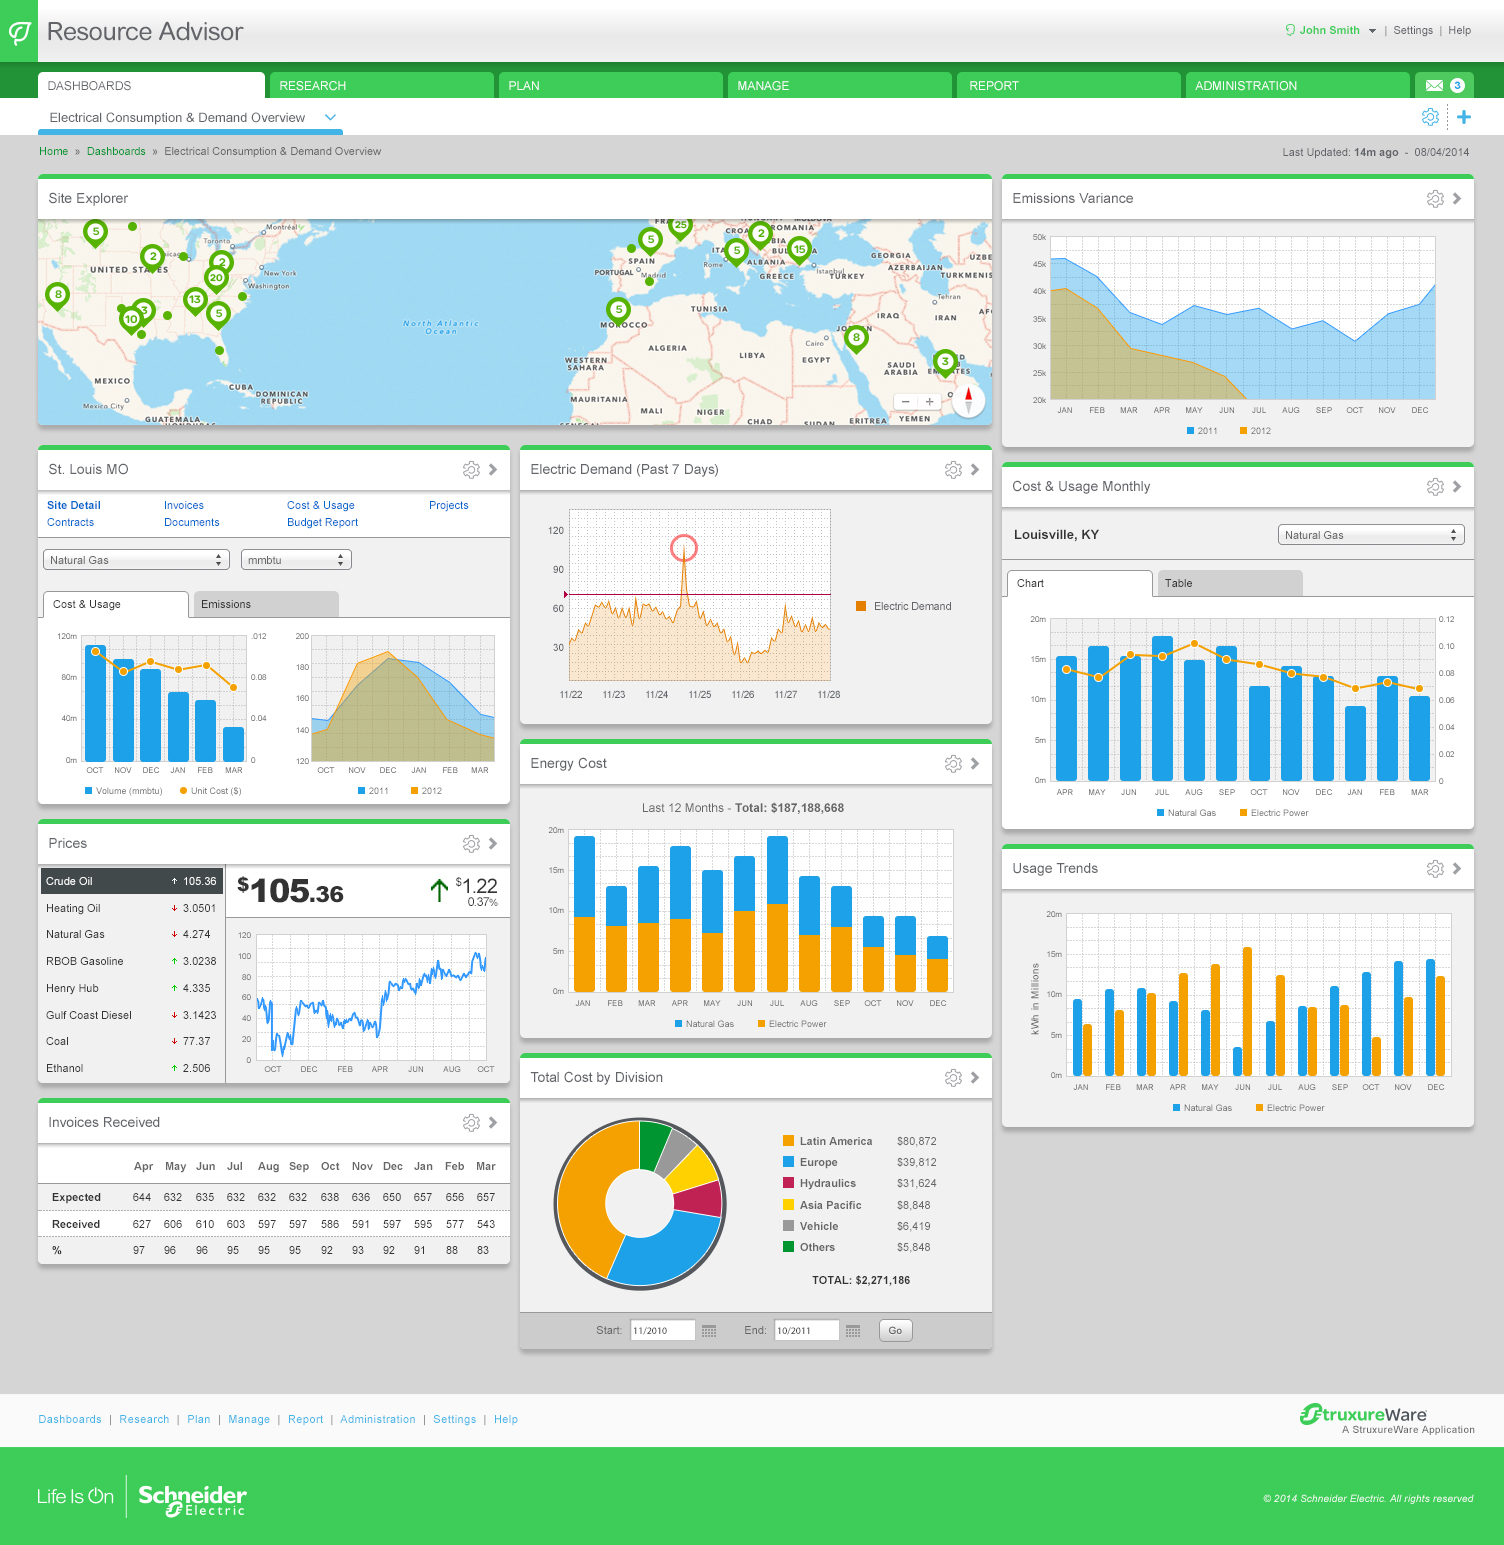The height and width of the screenshot is (1545, 1504).
Task: Click the Resource Advisor leaf logo
Action: (x=19, y=32)
